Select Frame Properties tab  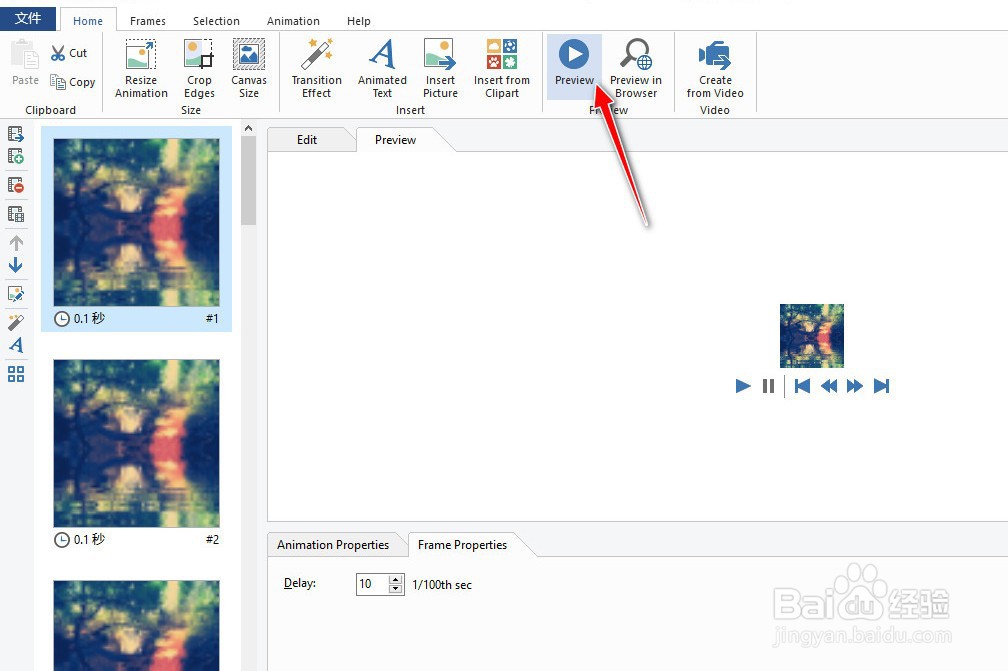tap(462, 544)
